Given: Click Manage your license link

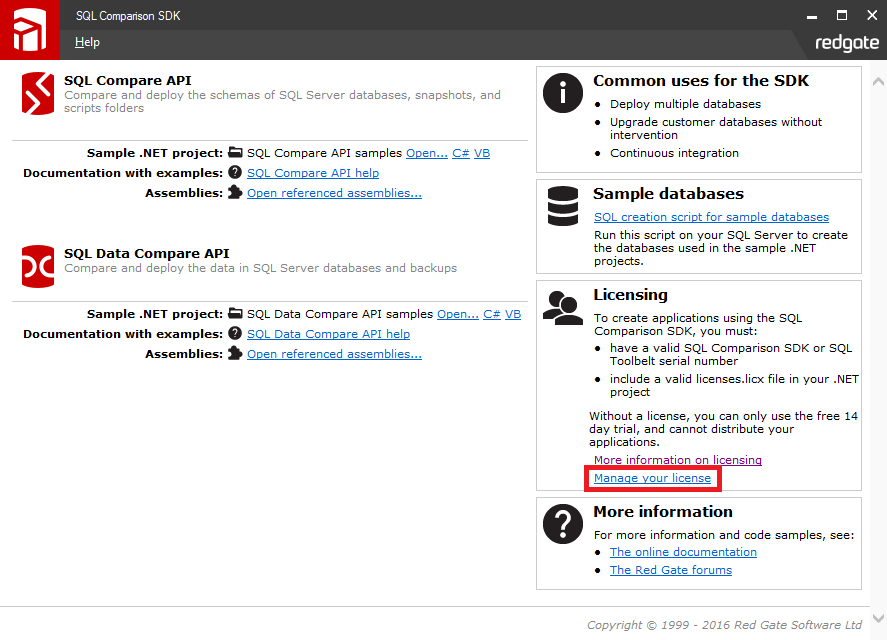Looking at the screenshot, I should tap(652, 479).
